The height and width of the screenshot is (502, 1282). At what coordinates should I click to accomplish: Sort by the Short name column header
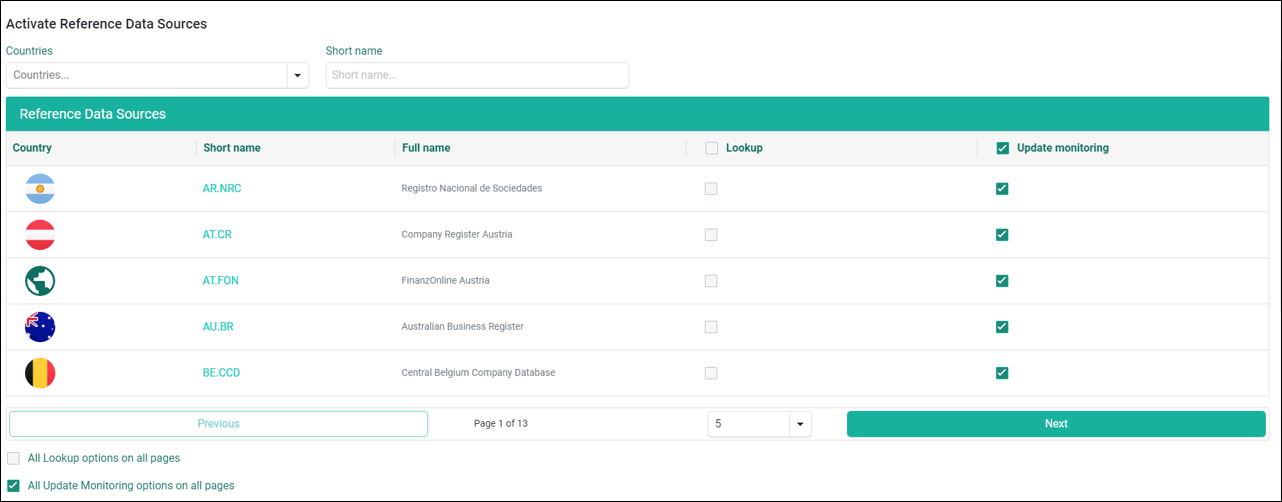point(232,148)
